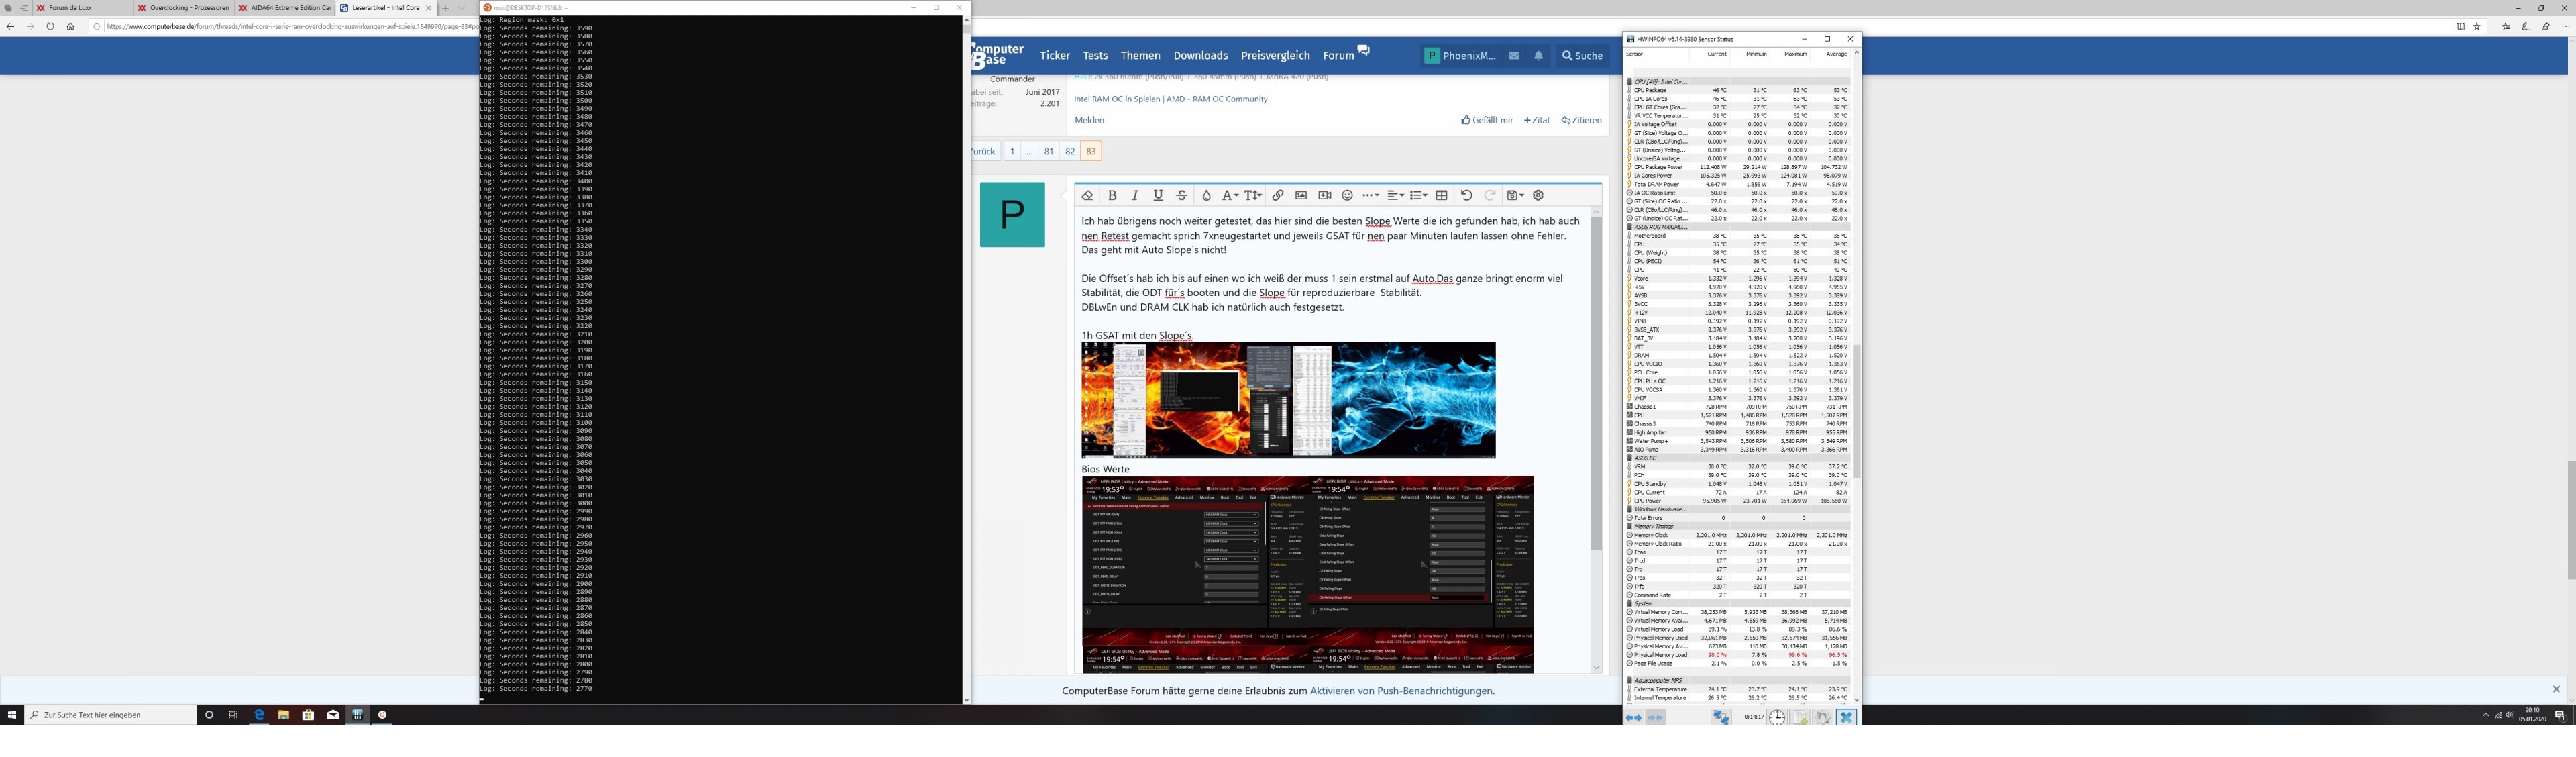Insert media video in the post

point(1325,196)
